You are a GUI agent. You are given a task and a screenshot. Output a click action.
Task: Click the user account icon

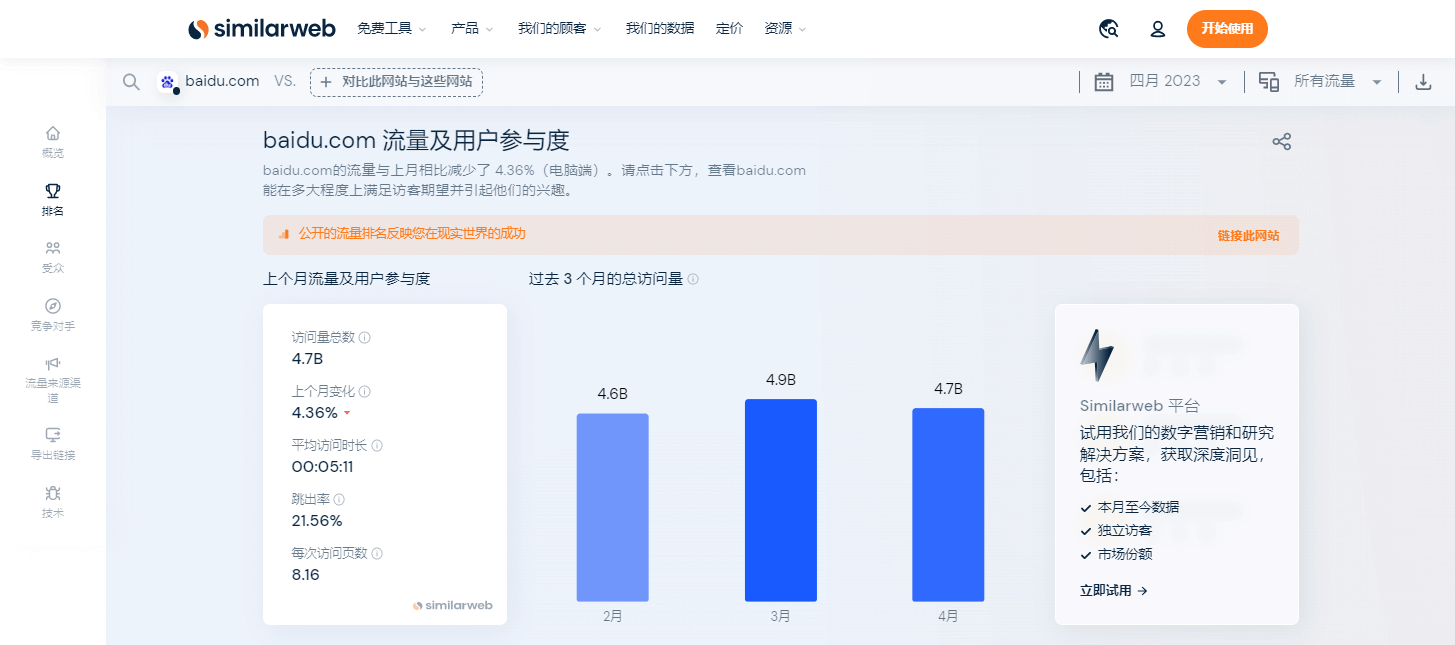(1158, 29)
